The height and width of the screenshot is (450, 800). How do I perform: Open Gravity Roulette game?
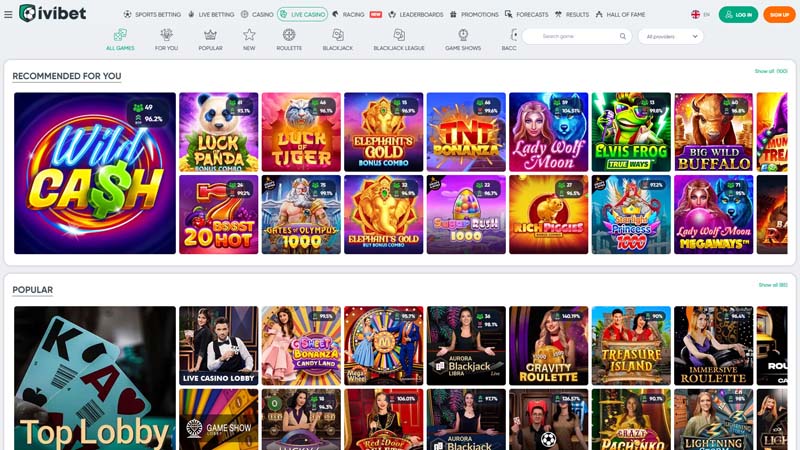point(548,345)
